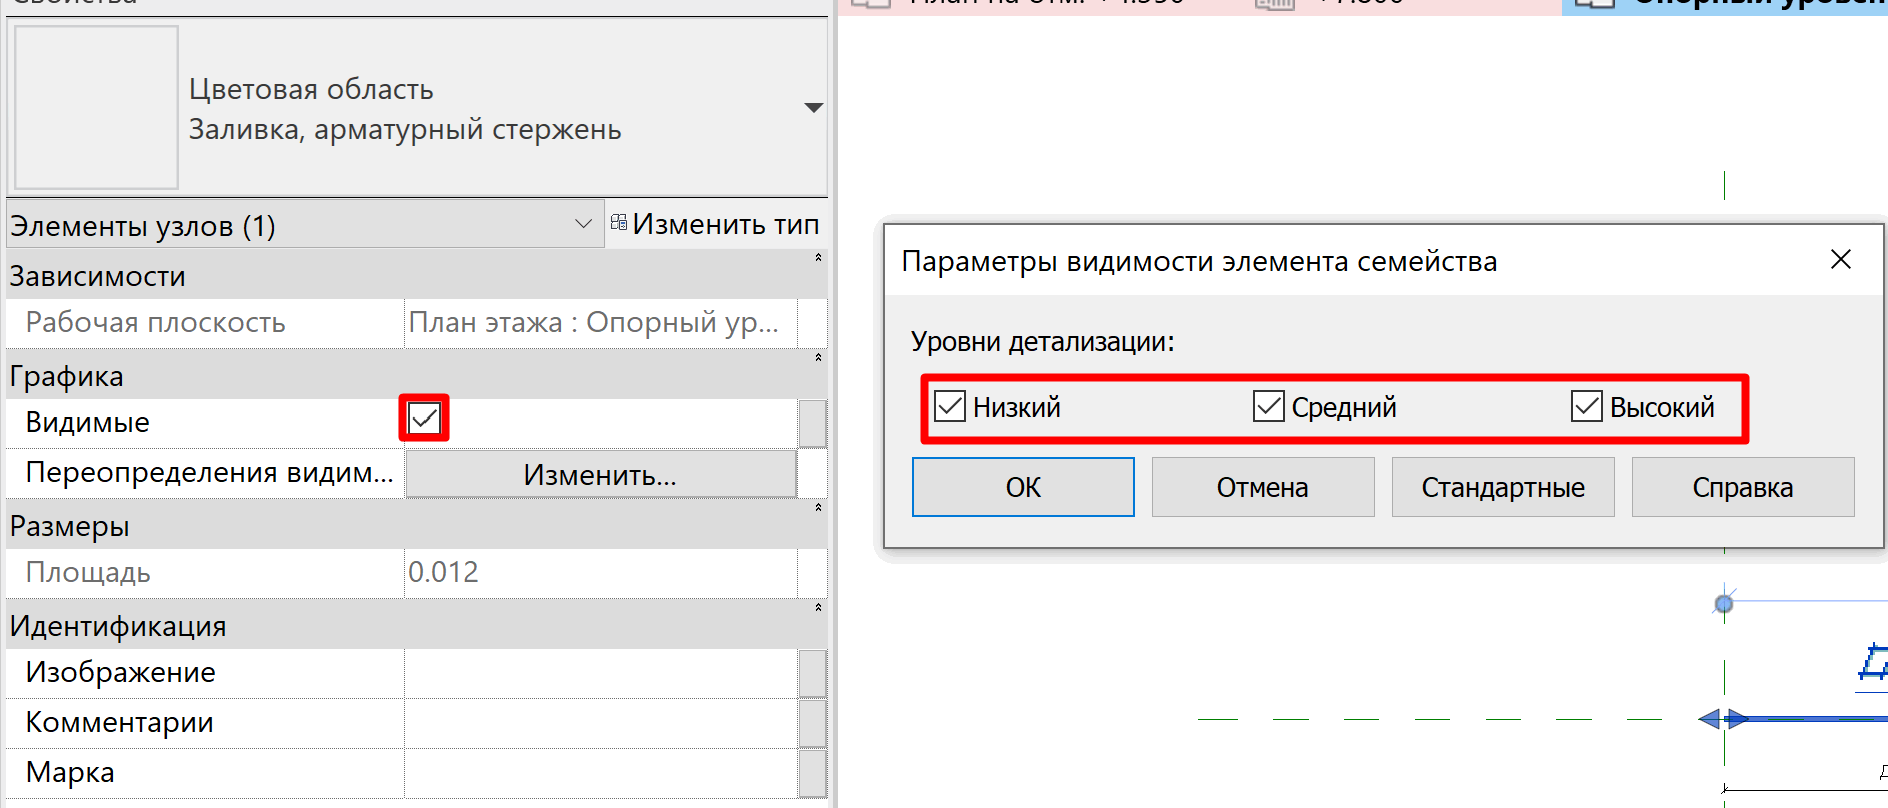1888x808 pixels.
Task: Select the Рабочая плоскость label
Action: [155, 323]
